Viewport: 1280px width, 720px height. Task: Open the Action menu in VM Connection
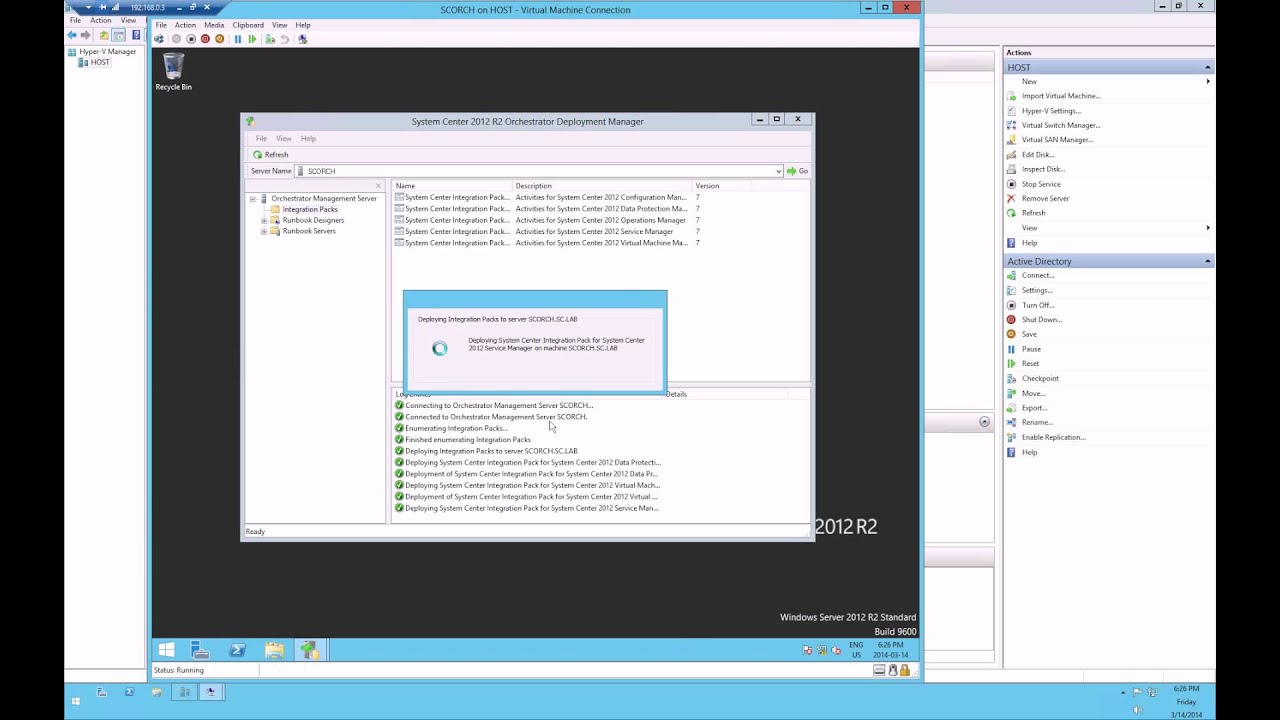point(185,25)
